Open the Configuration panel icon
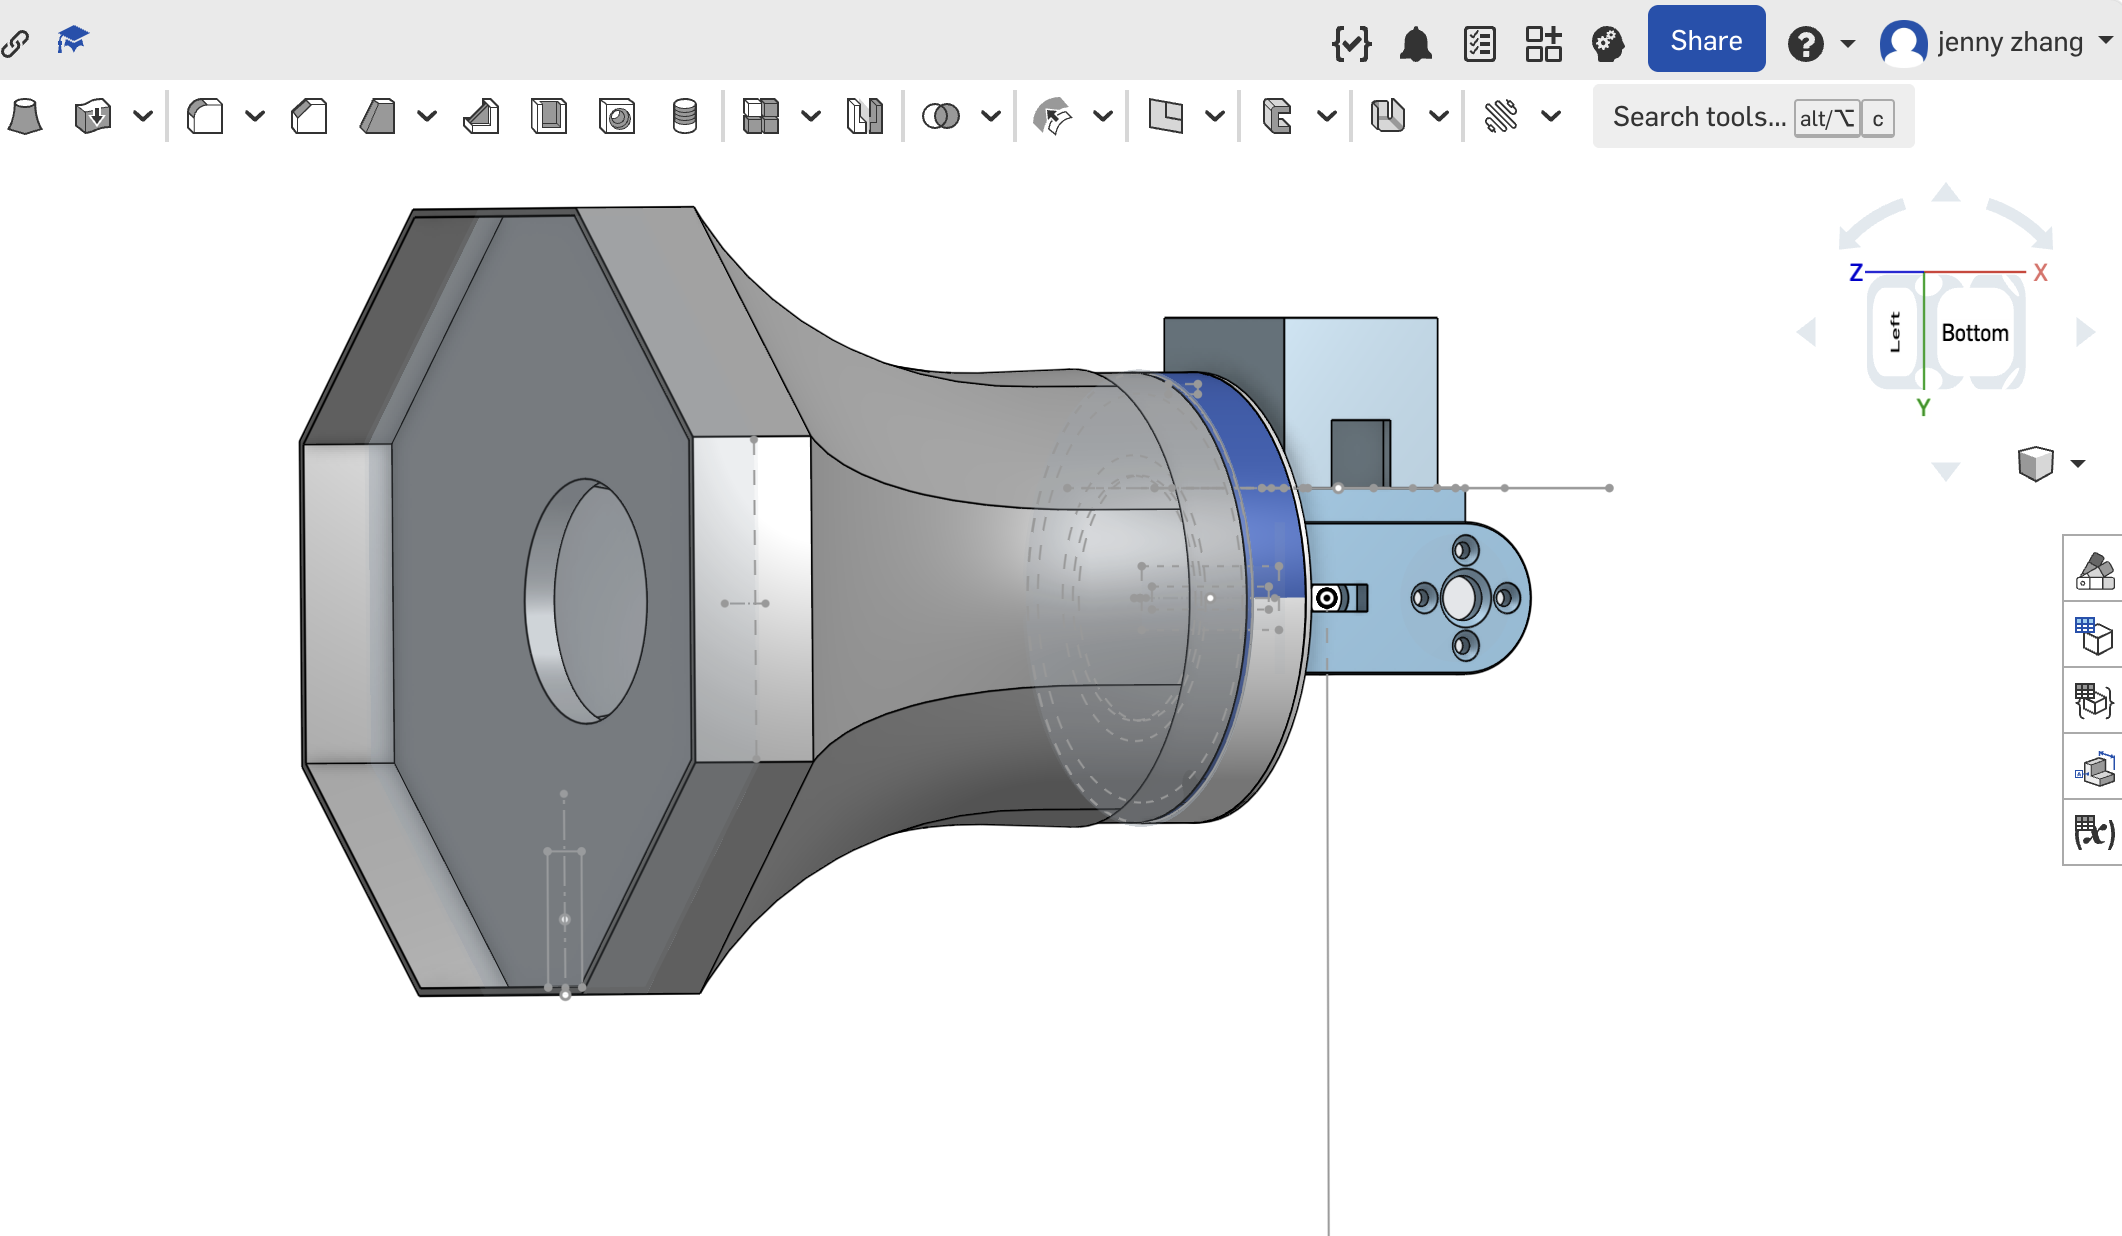The image size is (2122, 1236). click(x=2095, y=635)
